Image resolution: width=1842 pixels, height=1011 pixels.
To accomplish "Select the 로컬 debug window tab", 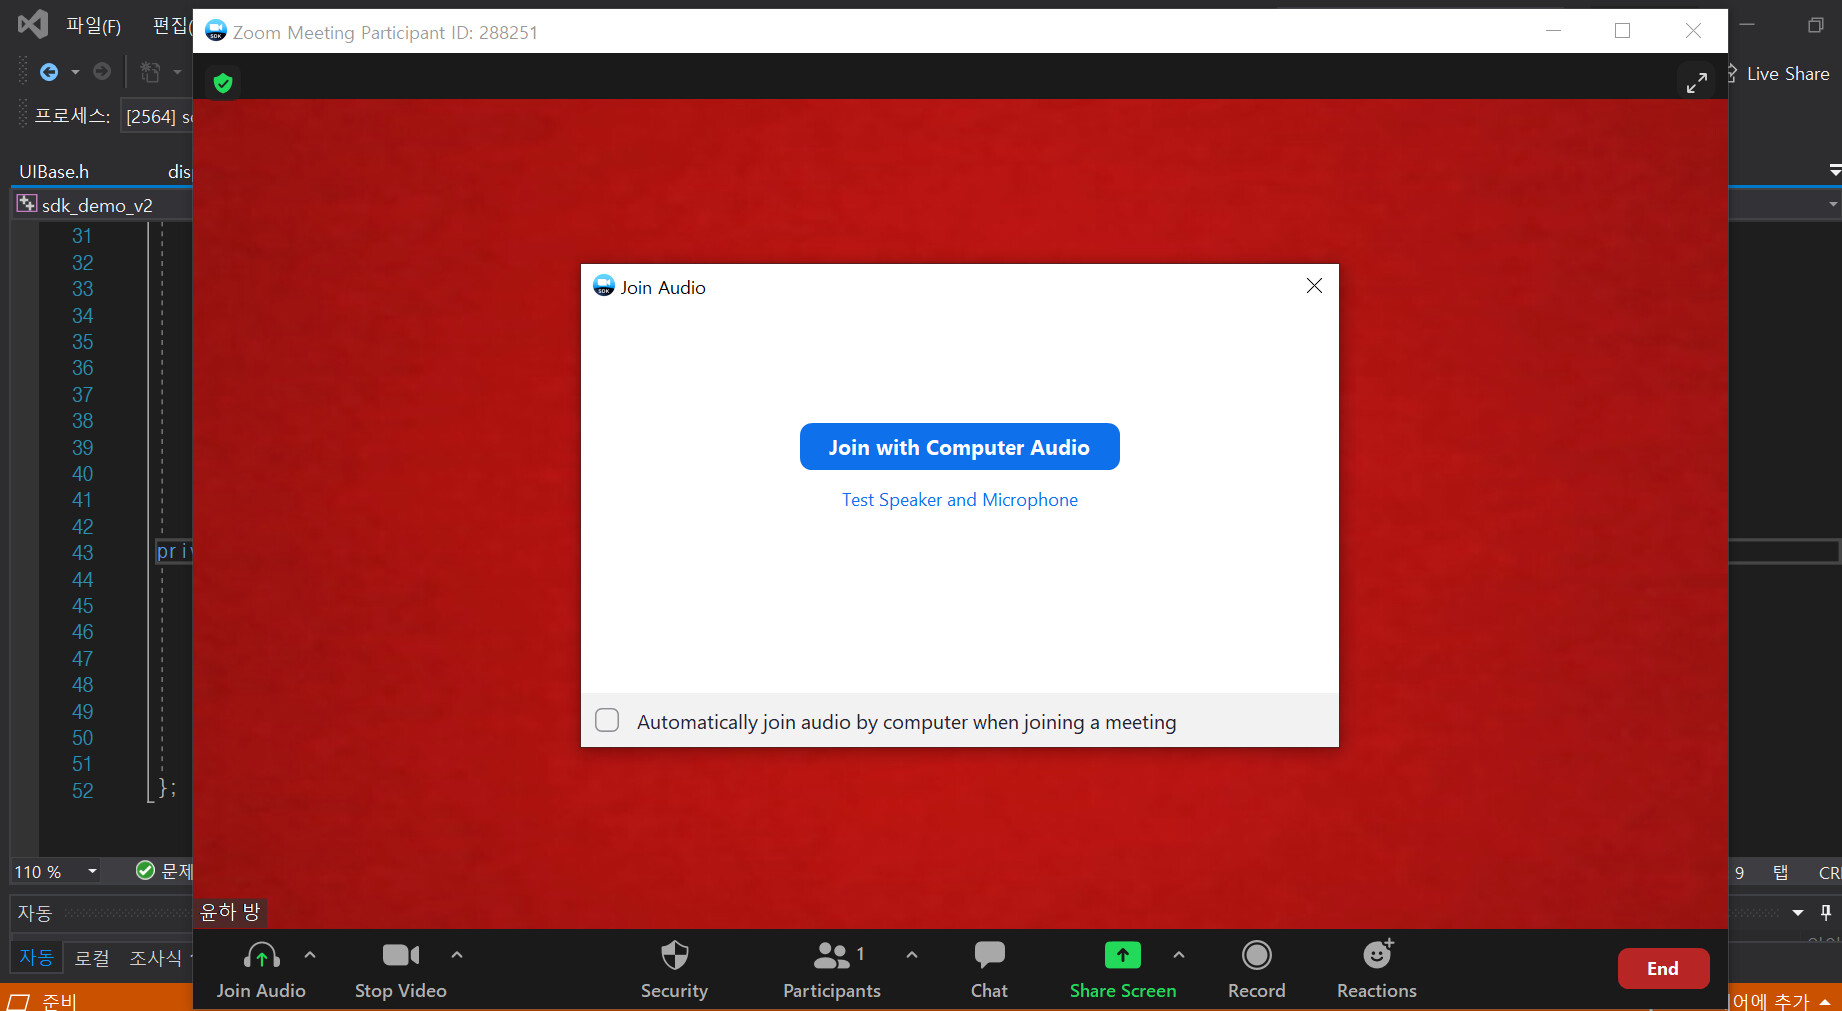I will (x=92, y=957).
